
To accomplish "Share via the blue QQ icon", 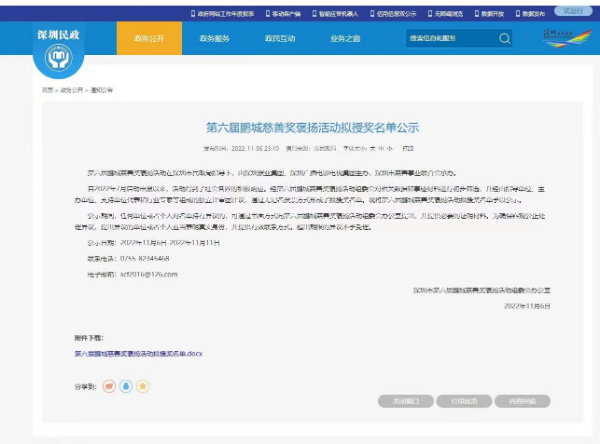I will (x=125, y=384).
